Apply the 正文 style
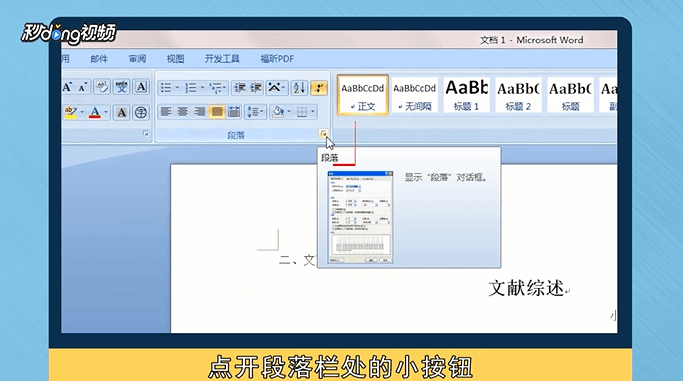Image resolution: width=683 pixels, height=381 pixels. click(x=362, y=95)
